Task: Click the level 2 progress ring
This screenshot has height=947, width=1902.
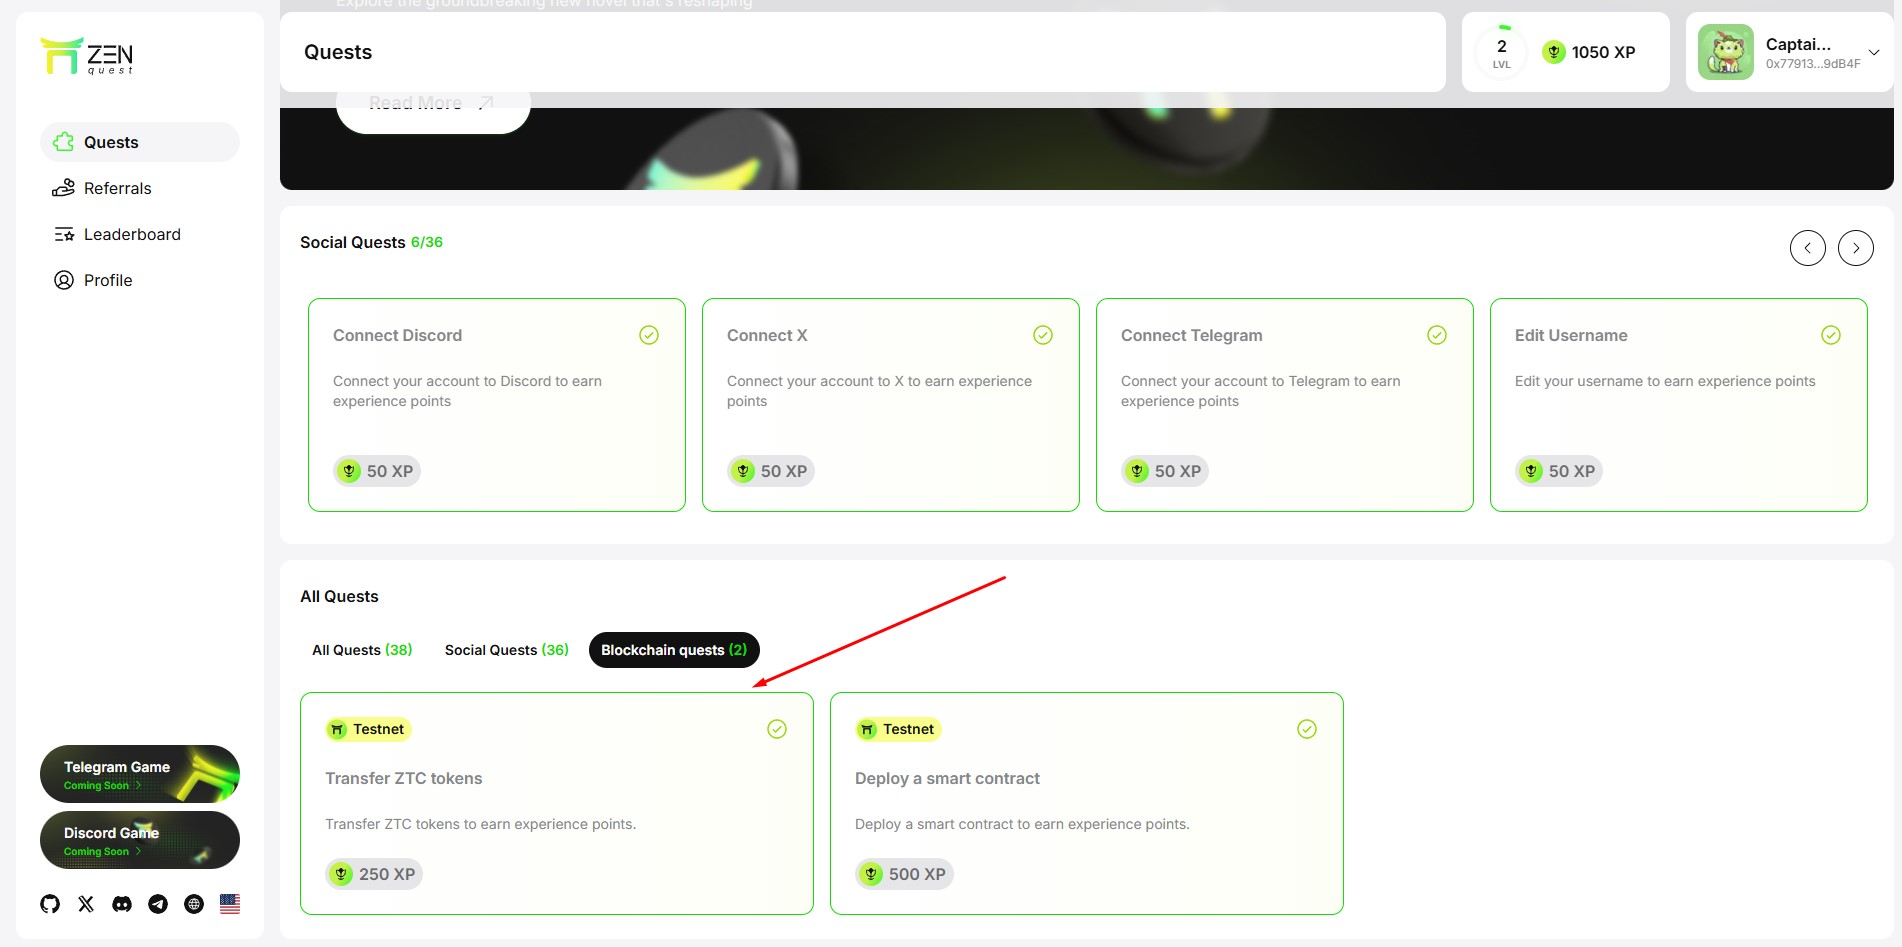Action: click(x=1501, y=52)
